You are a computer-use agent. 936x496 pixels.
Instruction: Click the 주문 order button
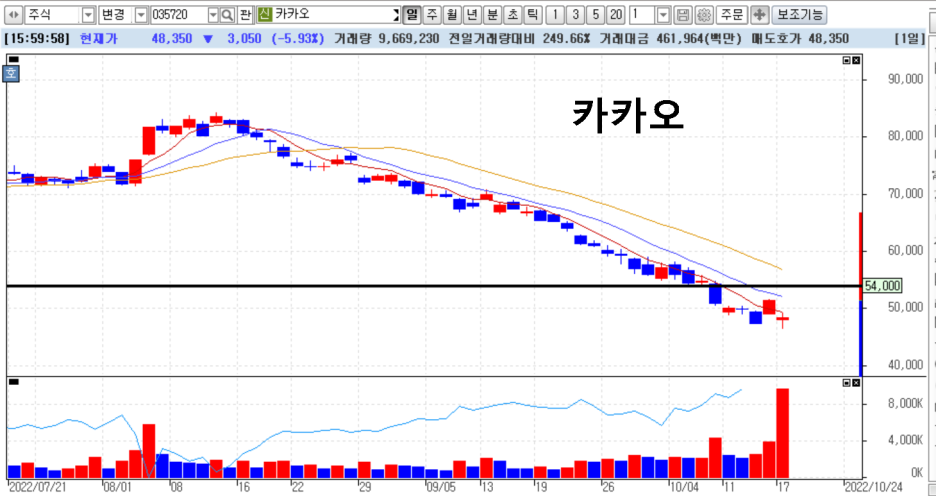(x=731, y=14)
